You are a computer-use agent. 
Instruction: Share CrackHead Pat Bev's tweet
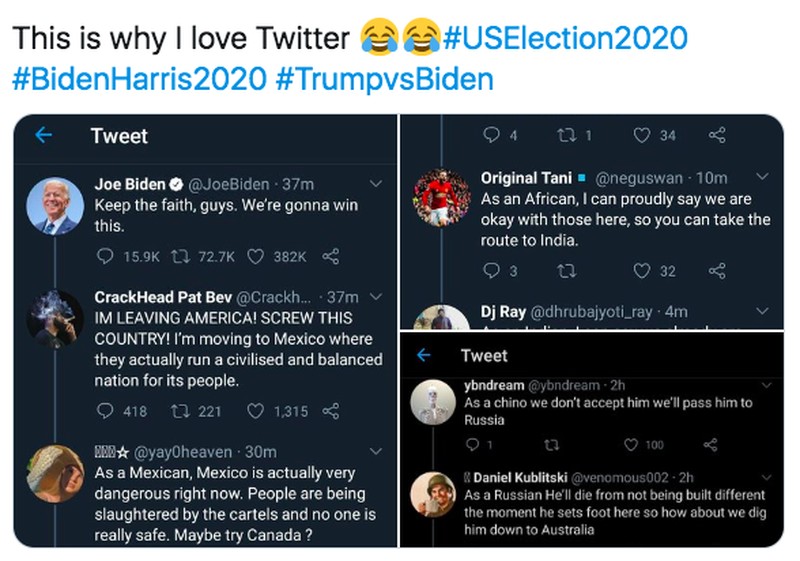click(x=330, y=411)
